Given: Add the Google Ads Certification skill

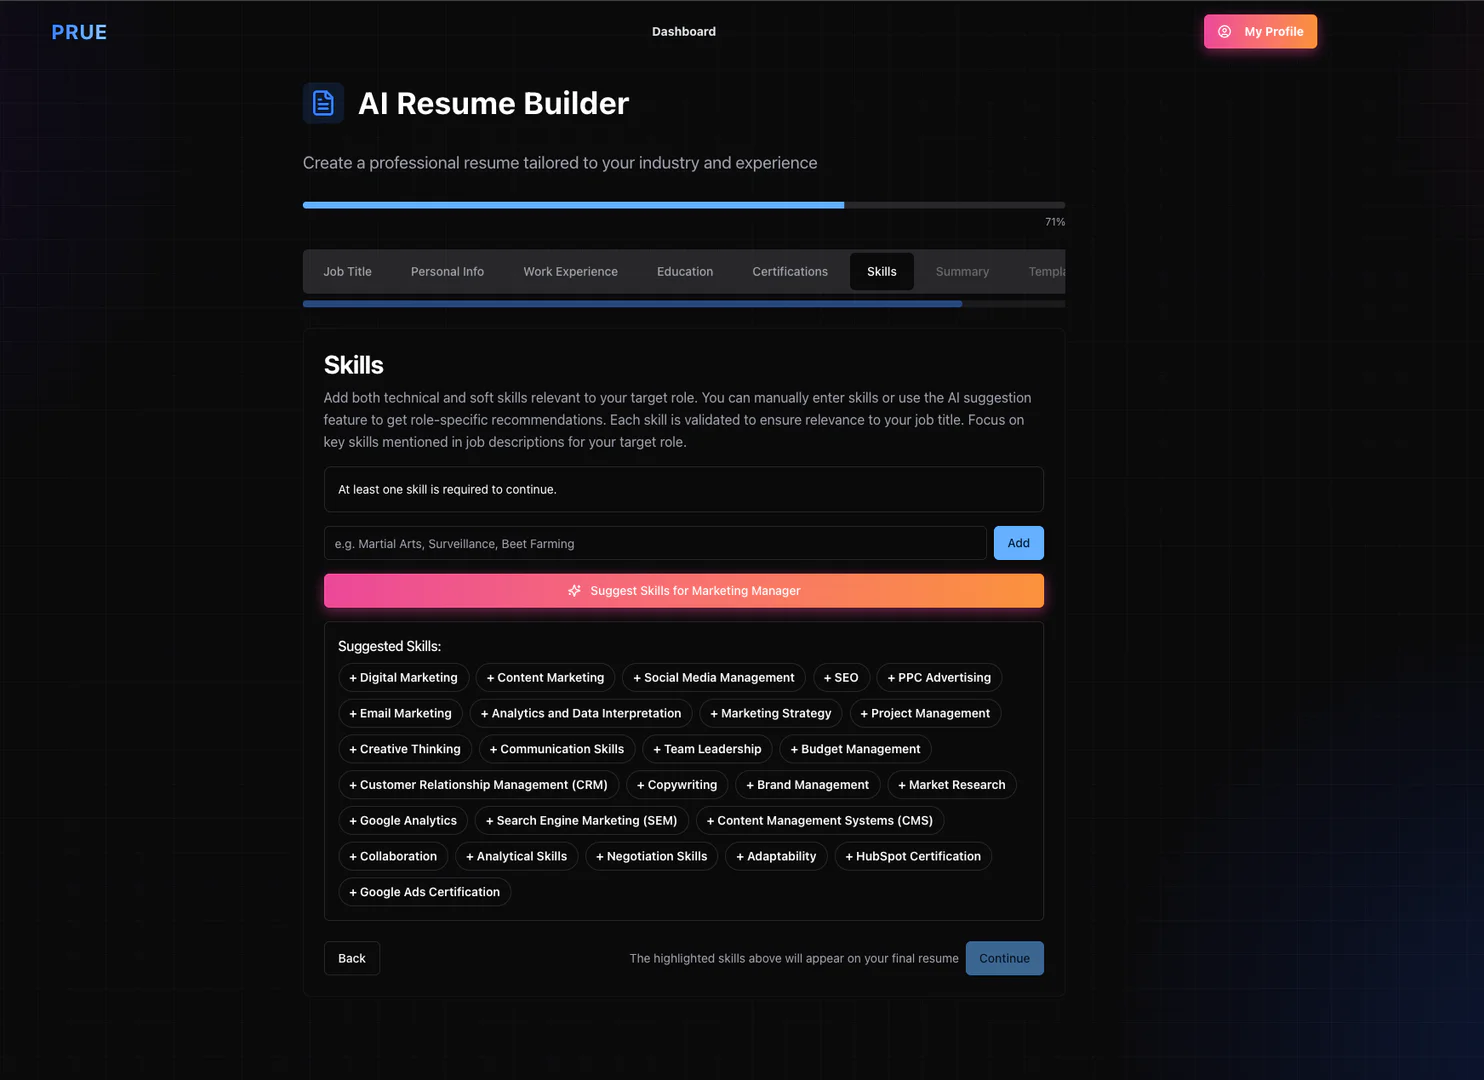Looking at the screenshot, I should (x=424, y=892).
